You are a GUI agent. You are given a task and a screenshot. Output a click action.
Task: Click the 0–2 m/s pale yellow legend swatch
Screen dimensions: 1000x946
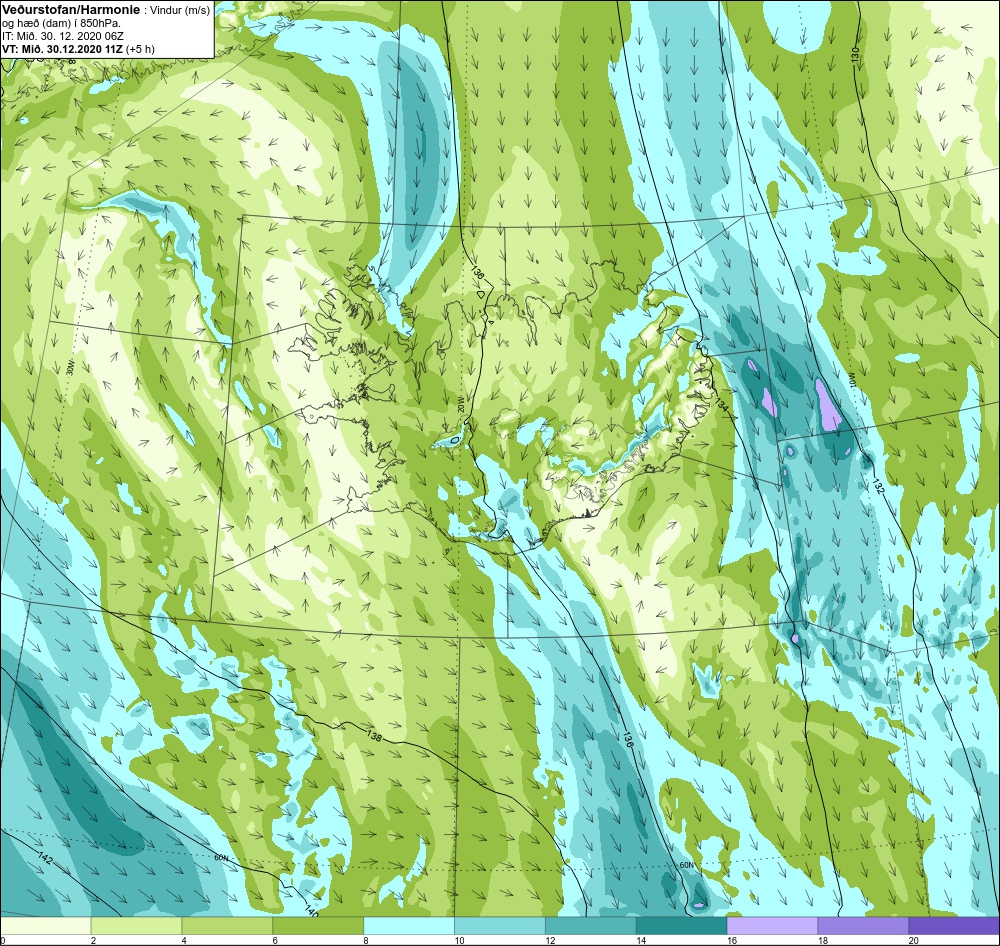click(46, 924)
